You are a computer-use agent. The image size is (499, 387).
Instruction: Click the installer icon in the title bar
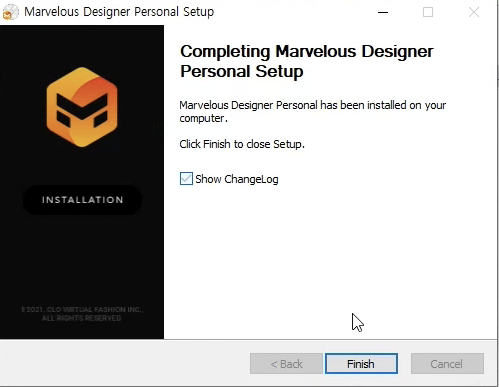[x=11, y=12]
